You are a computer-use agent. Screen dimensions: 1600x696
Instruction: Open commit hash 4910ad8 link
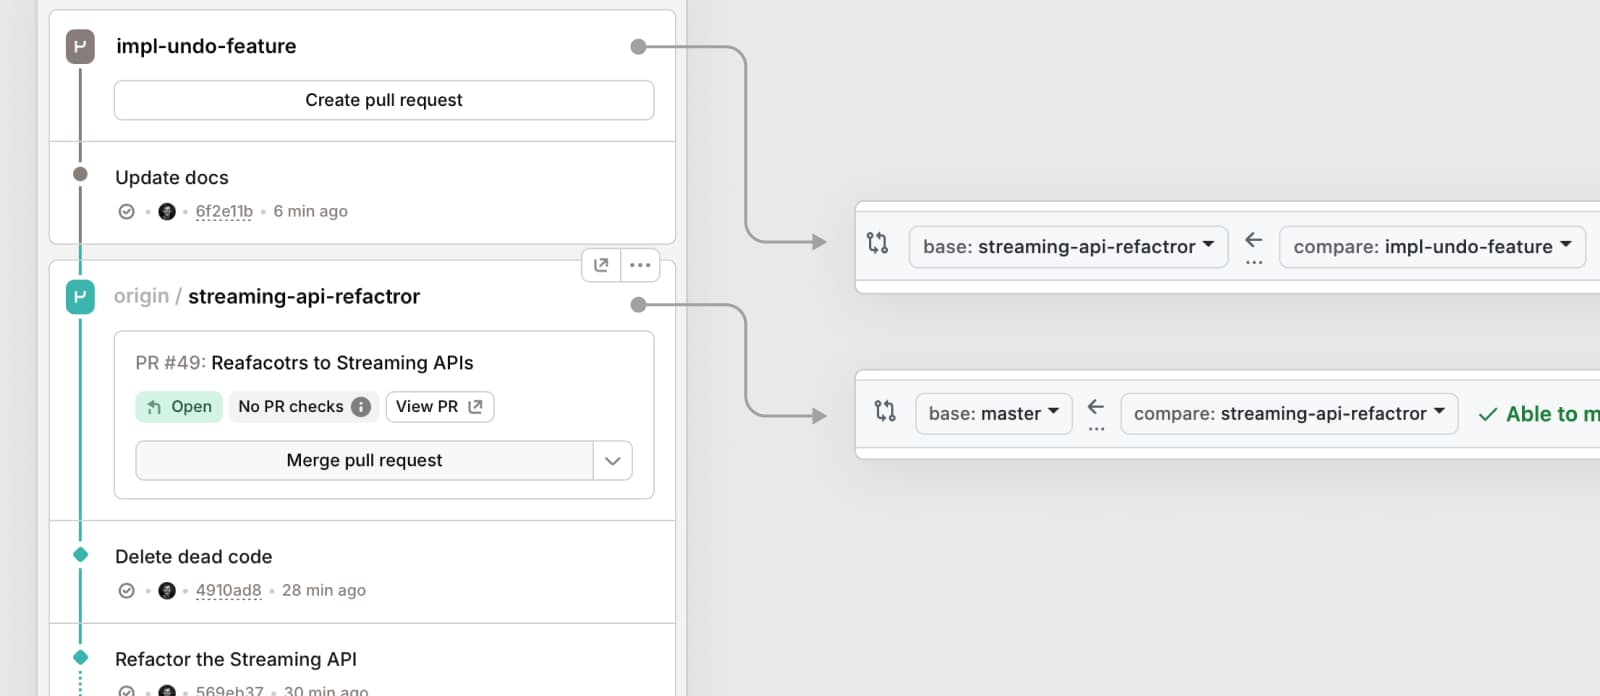pyautogui.click(x=228, y=591)
